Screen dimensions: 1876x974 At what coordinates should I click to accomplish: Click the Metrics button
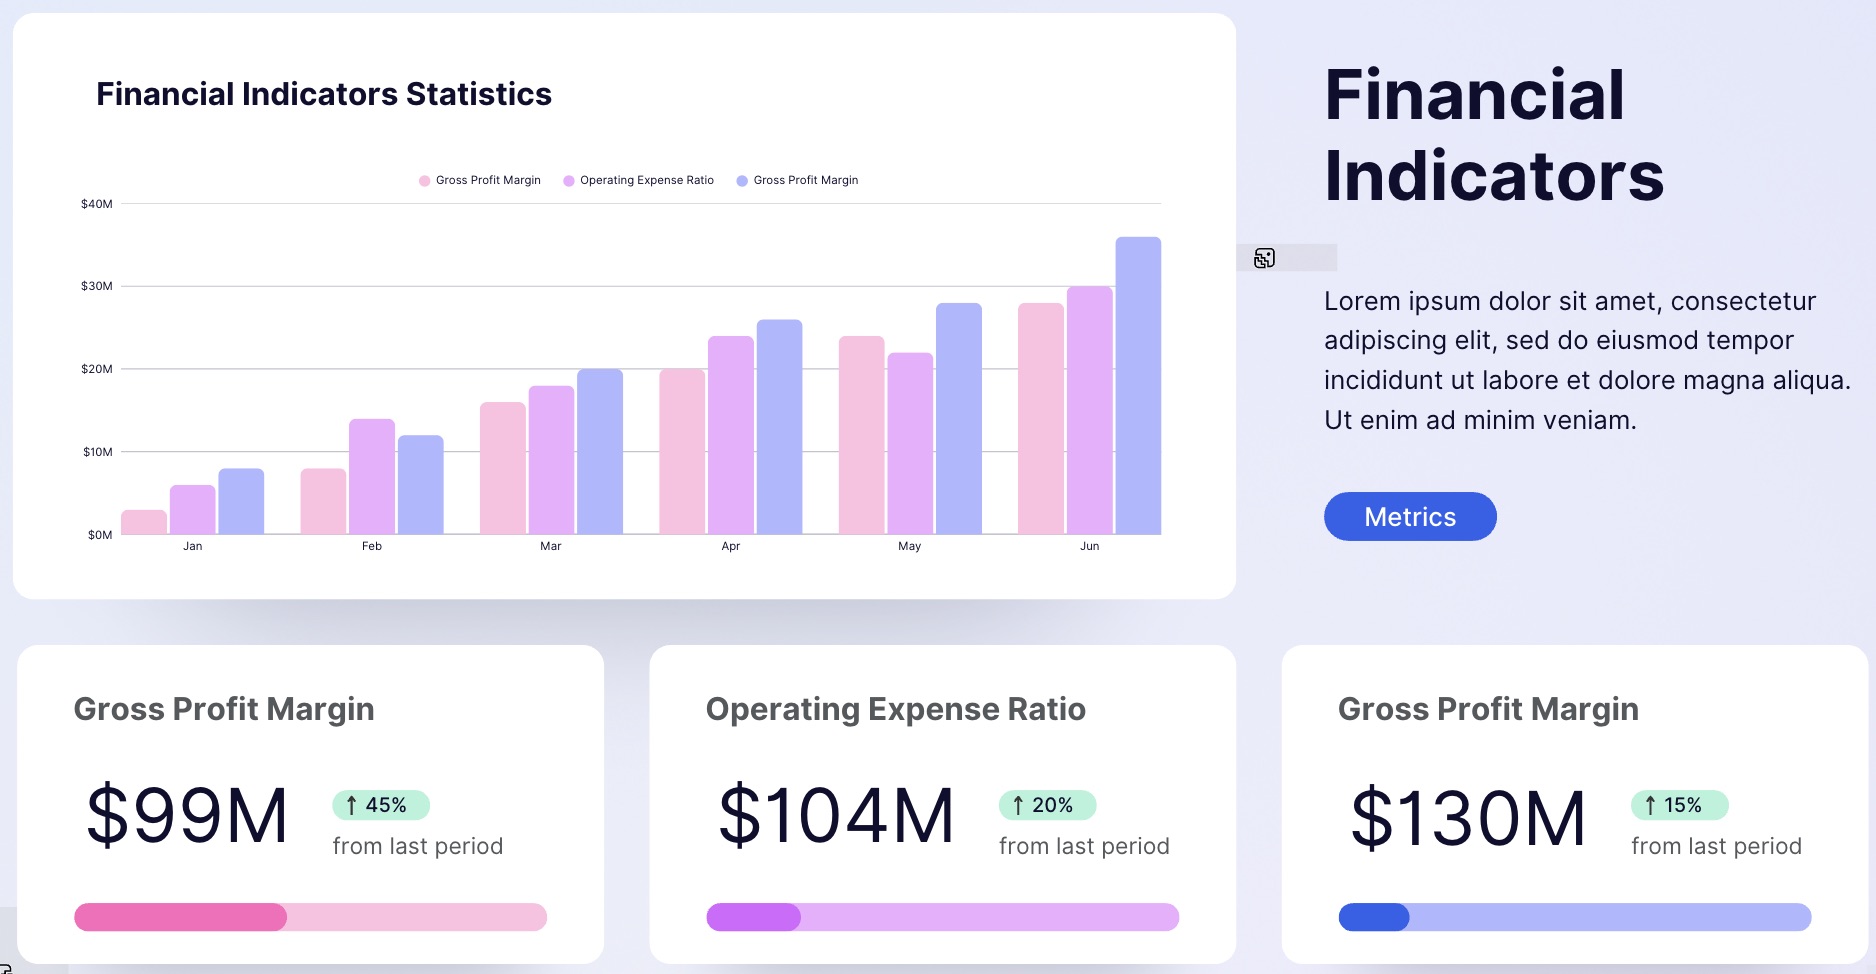tap(1409, 516)
